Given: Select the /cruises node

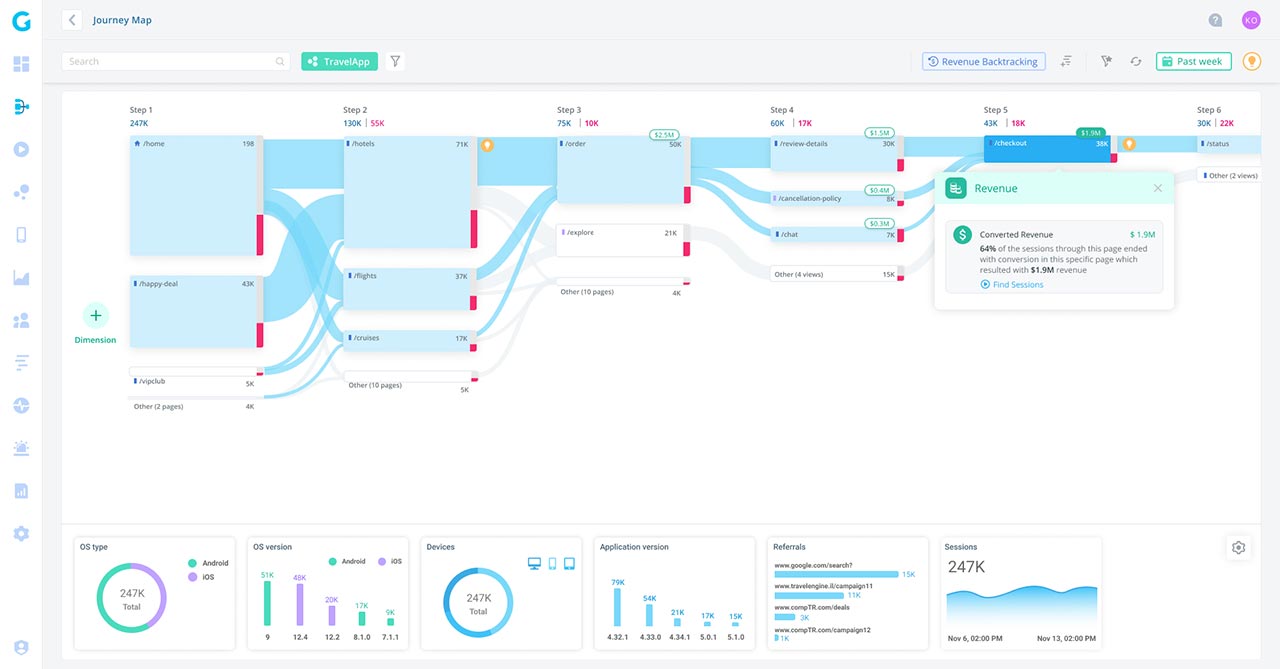Looking at the screenshot, I should pos(410,340).
